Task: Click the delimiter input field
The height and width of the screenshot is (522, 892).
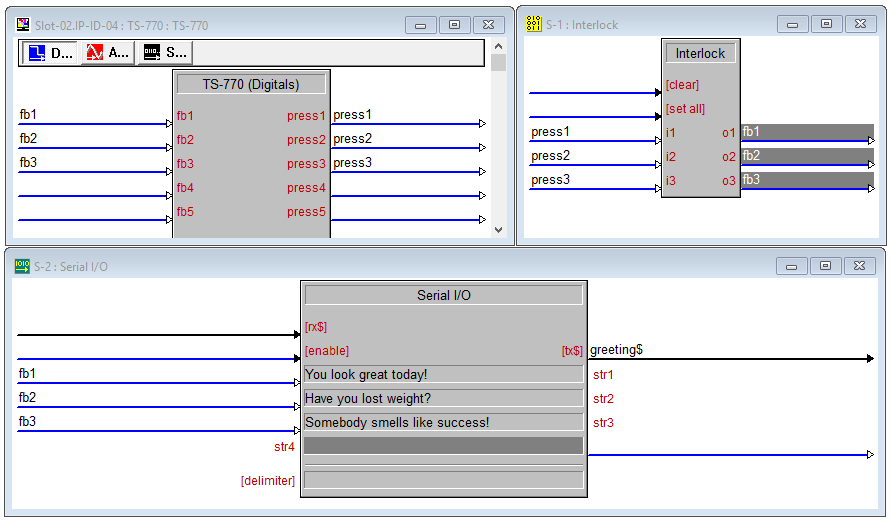Action: click(443, 480)
